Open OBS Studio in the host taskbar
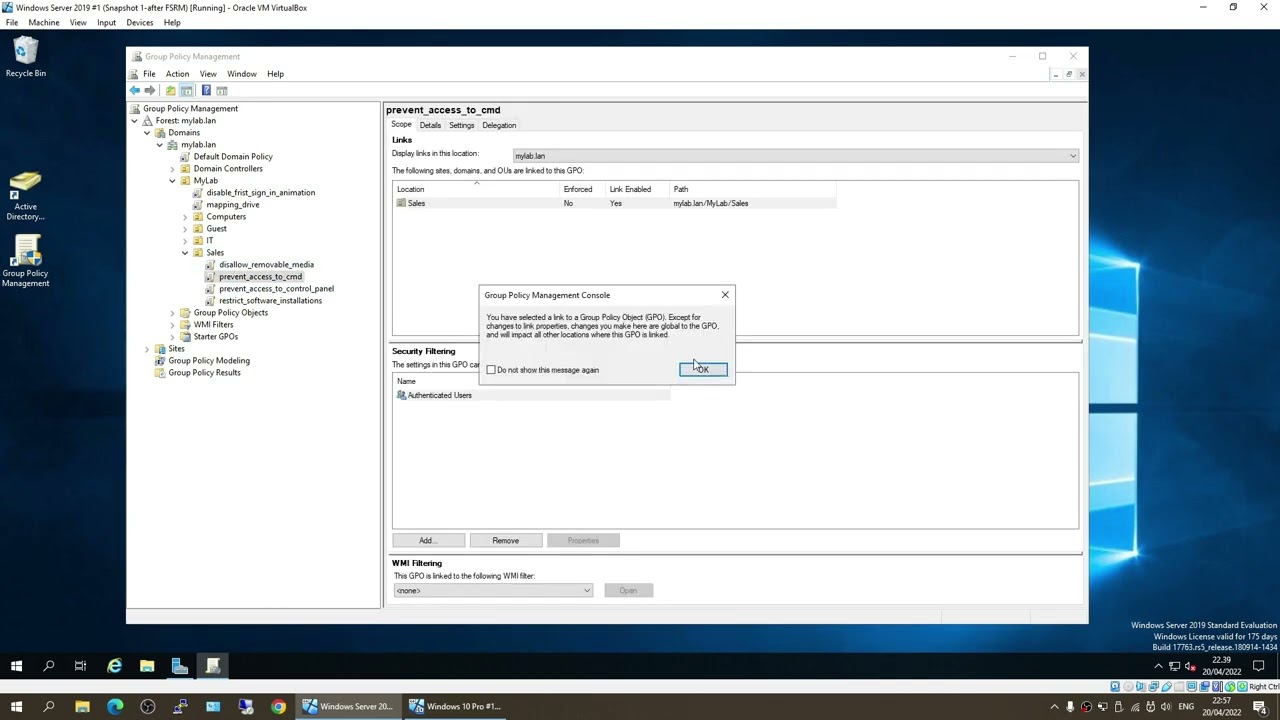Image resolution: width=1280 pixels, height=720 pixels. (x=148, y=707)
